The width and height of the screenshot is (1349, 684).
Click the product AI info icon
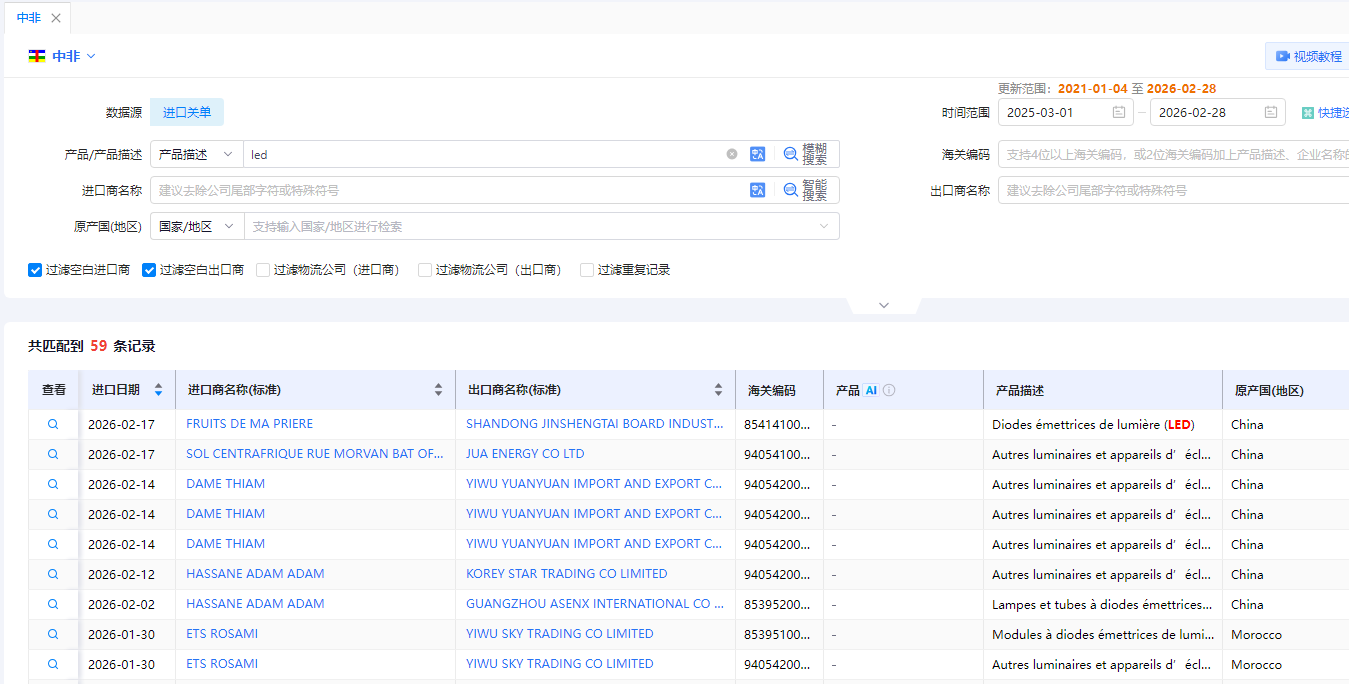click(889, 390)
